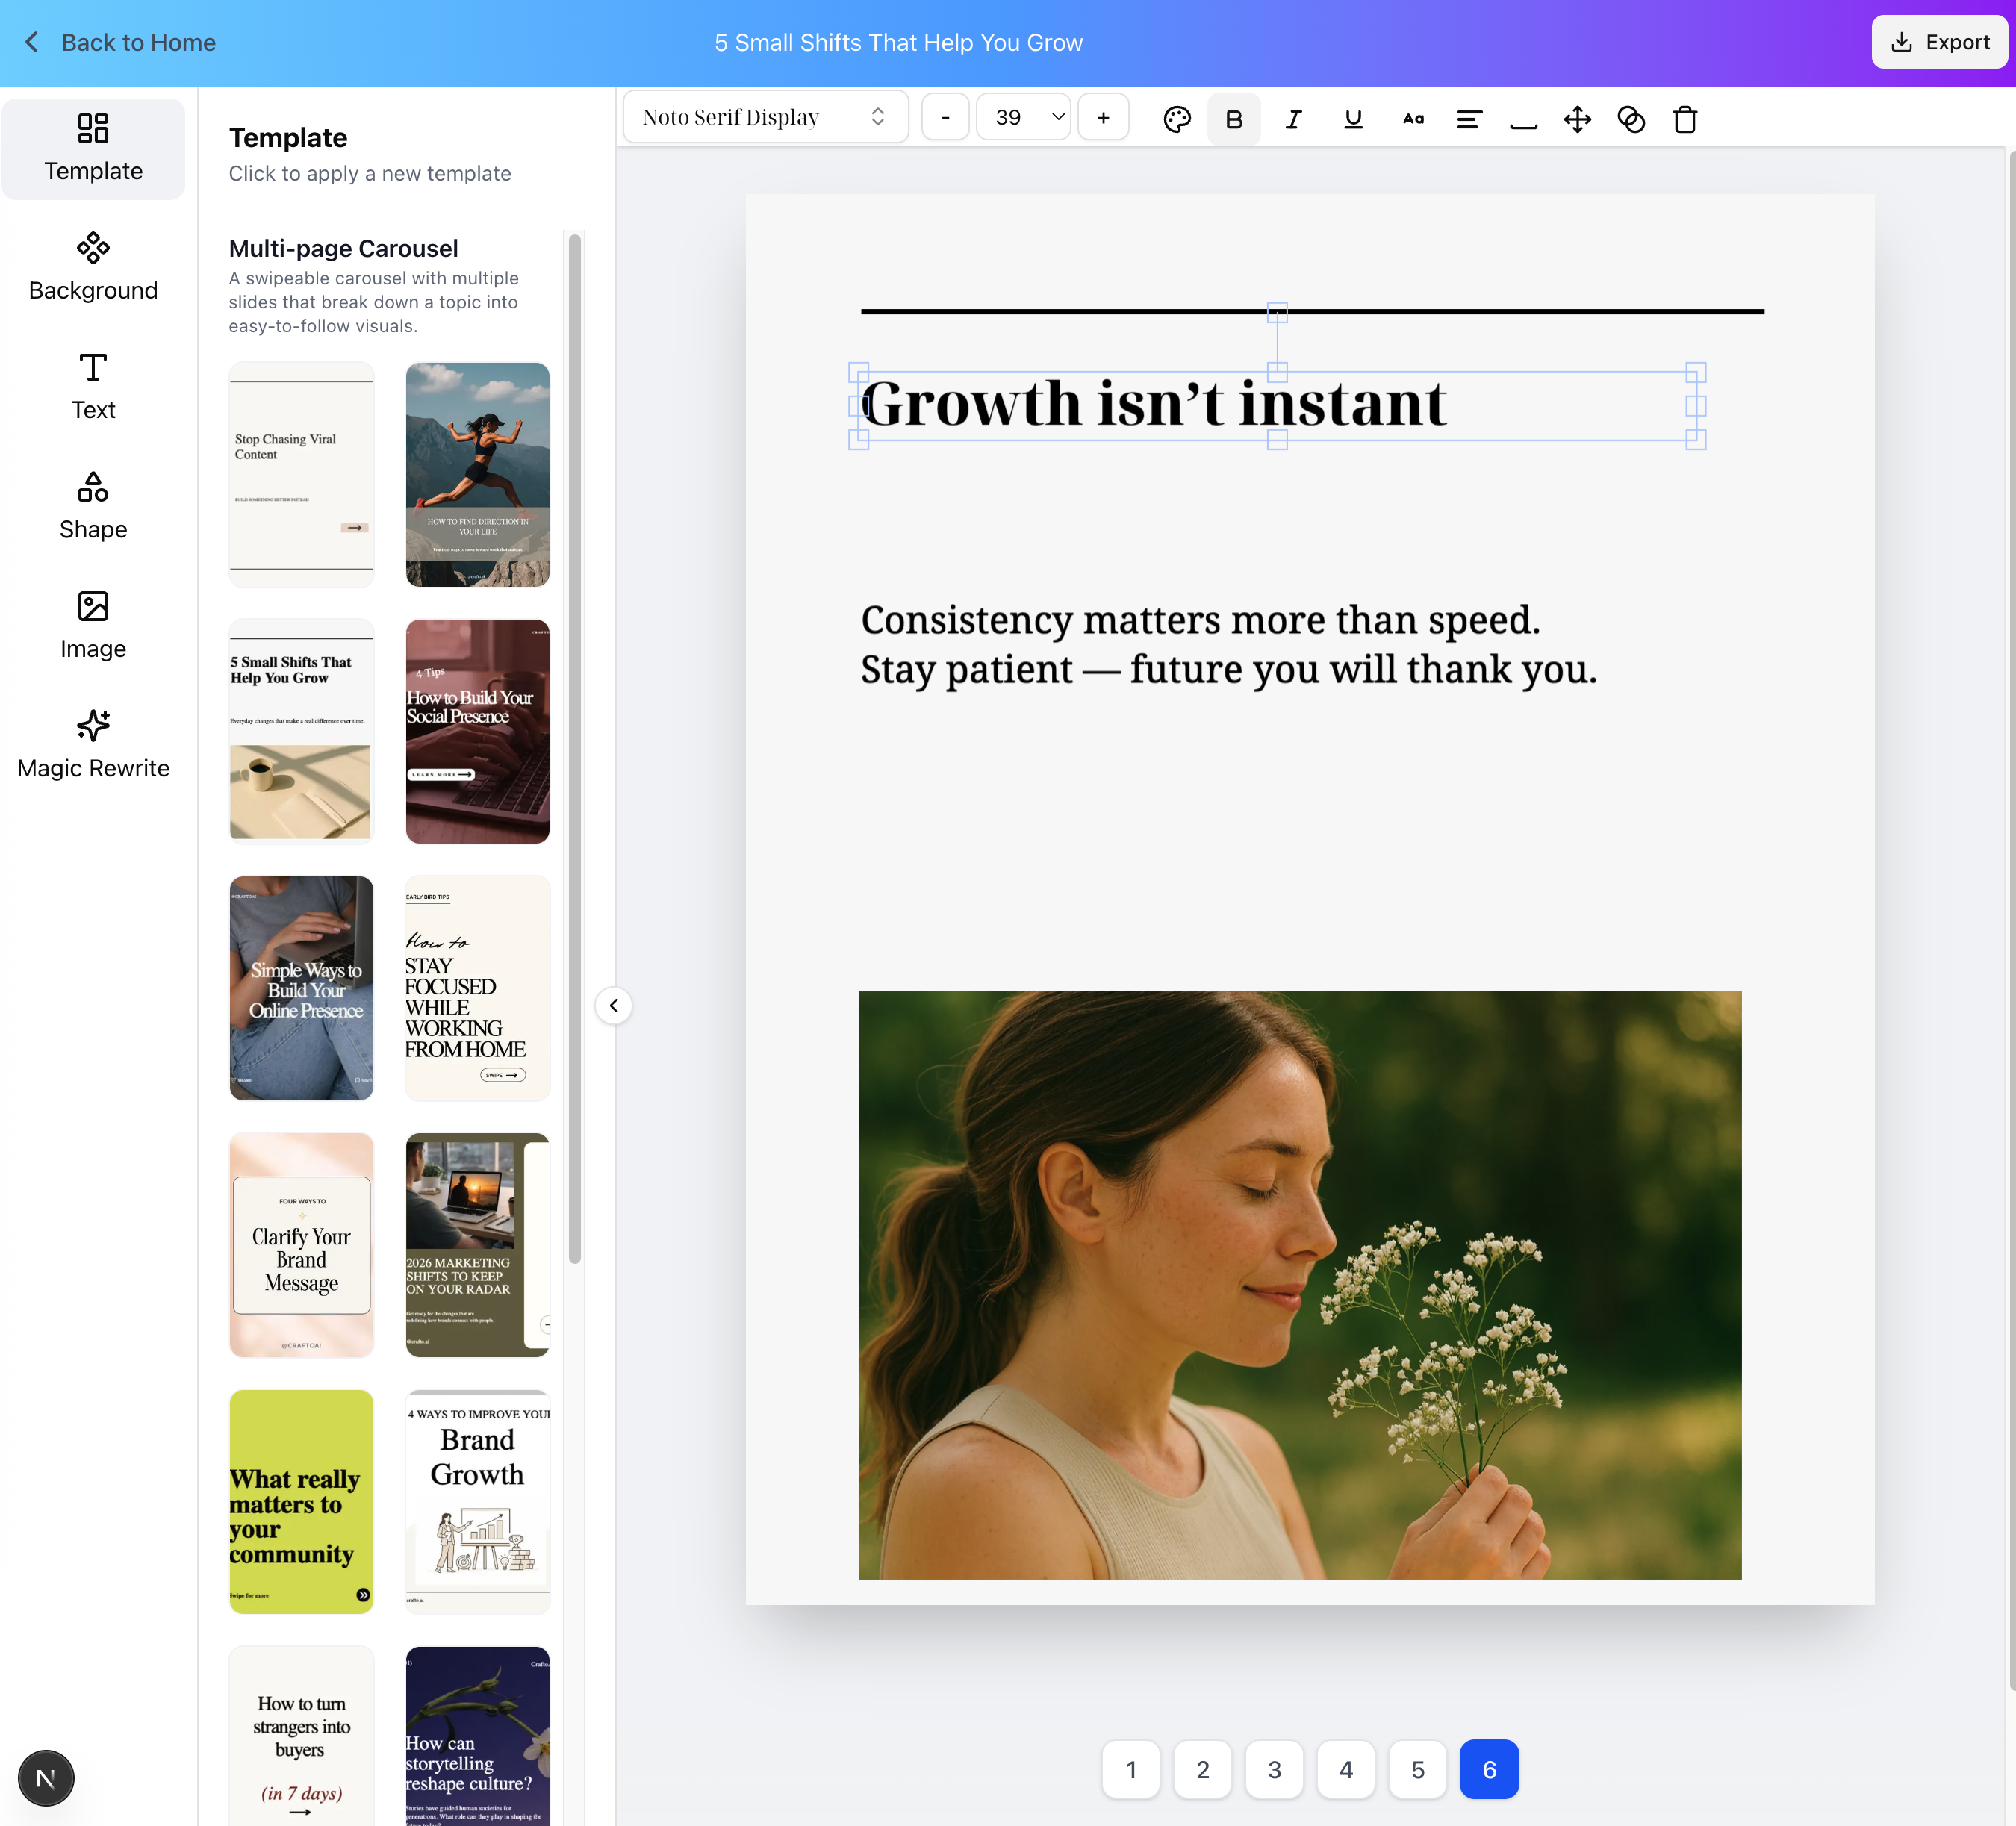Adjust element opacity settings

tap(1630, 118)
